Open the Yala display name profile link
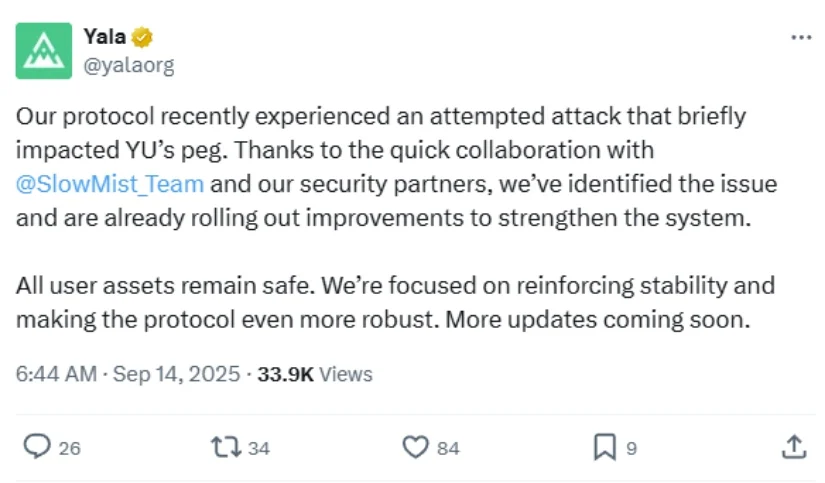 click(x=105, y=38)
